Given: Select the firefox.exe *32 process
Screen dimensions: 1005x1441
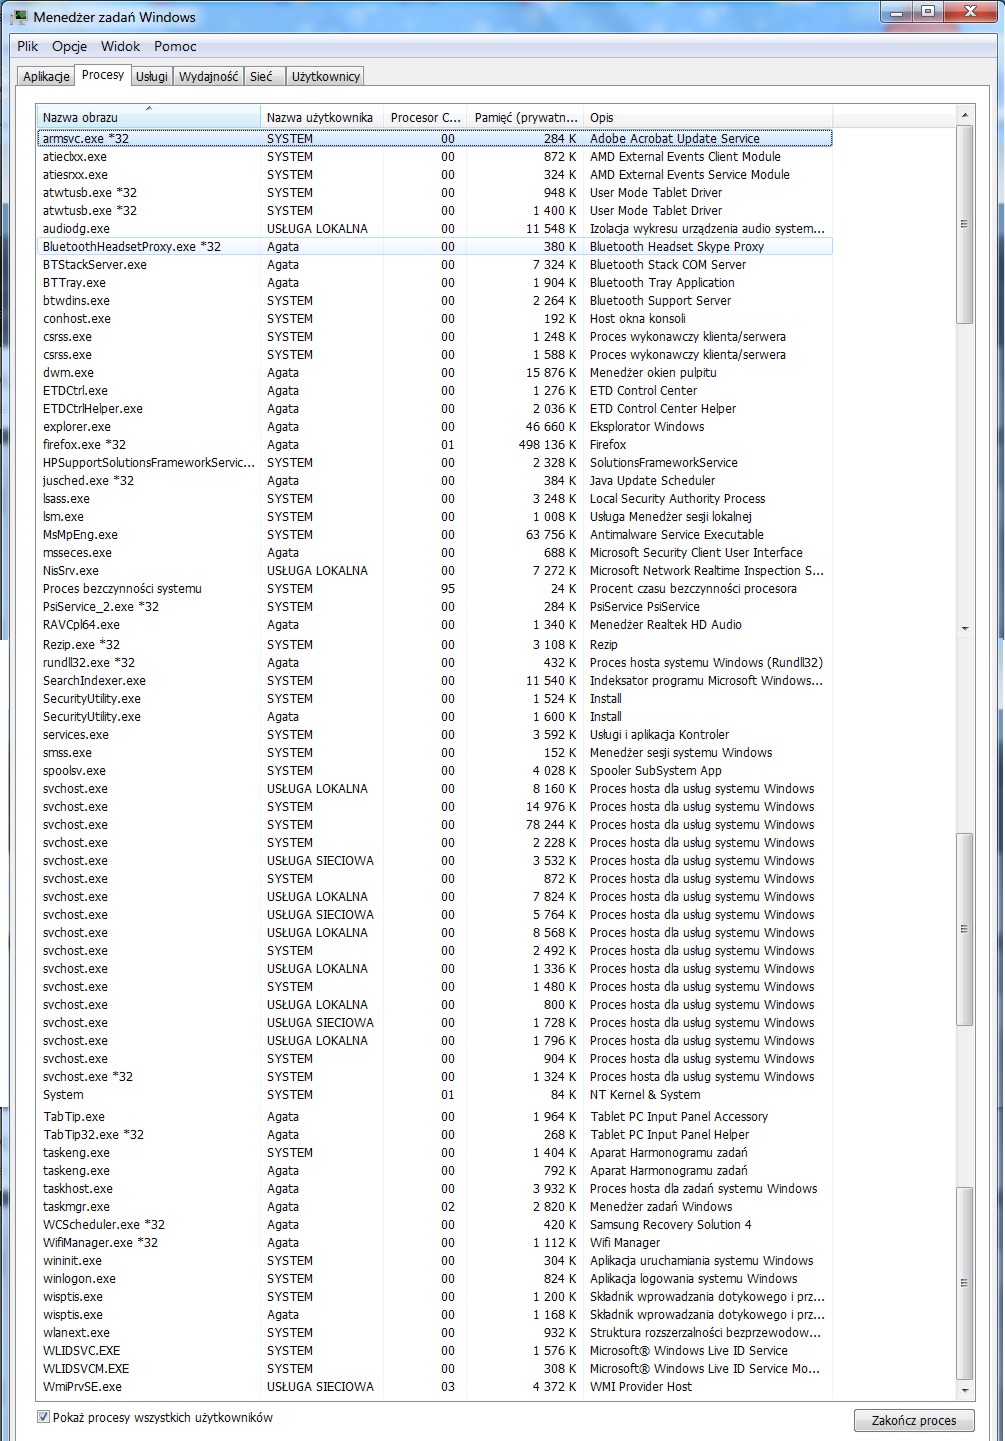Looking at the screenshot, I should click(434, 445).
